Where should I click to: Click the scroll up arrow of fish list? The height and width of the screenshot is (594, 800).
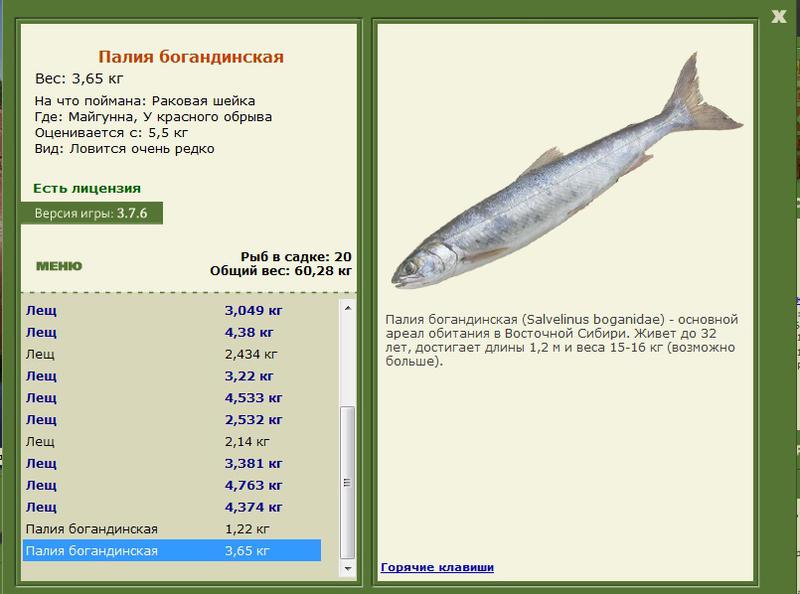347,308
